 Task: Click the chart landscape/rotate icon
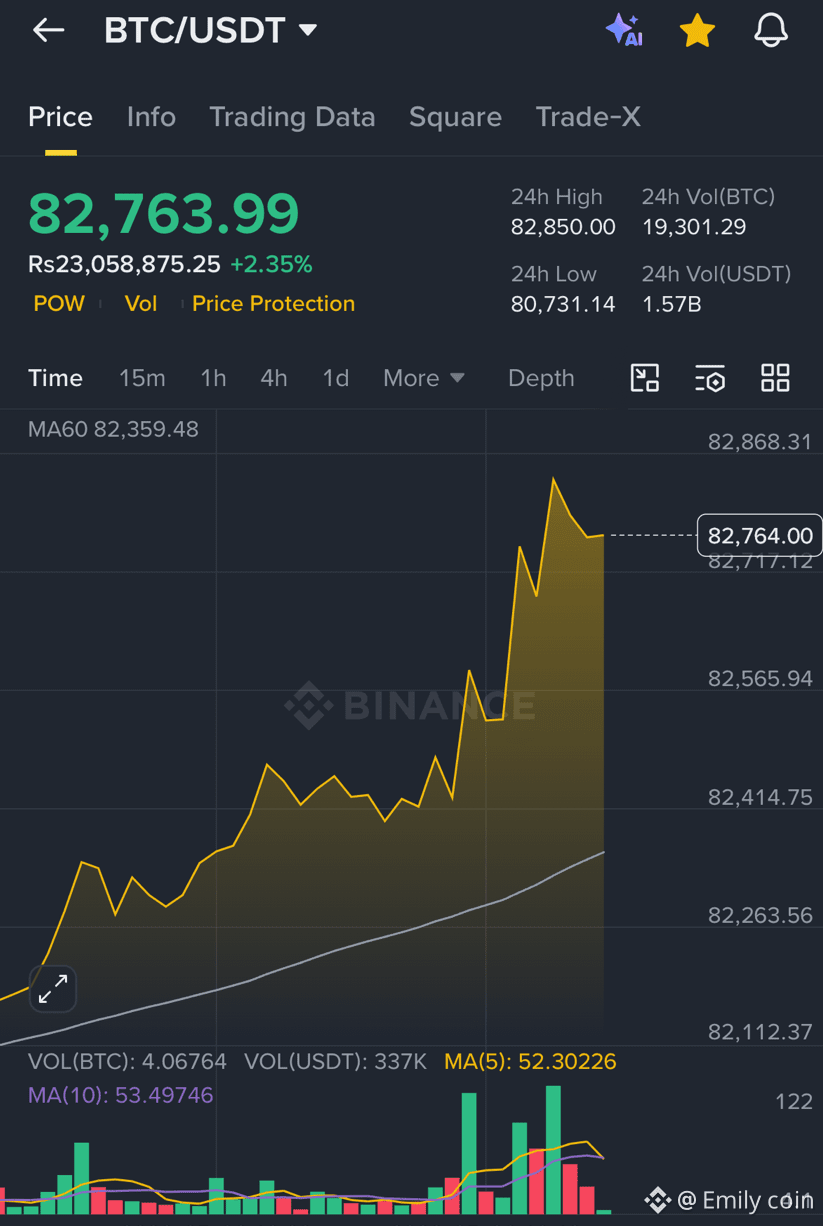[x=645, y=378]
